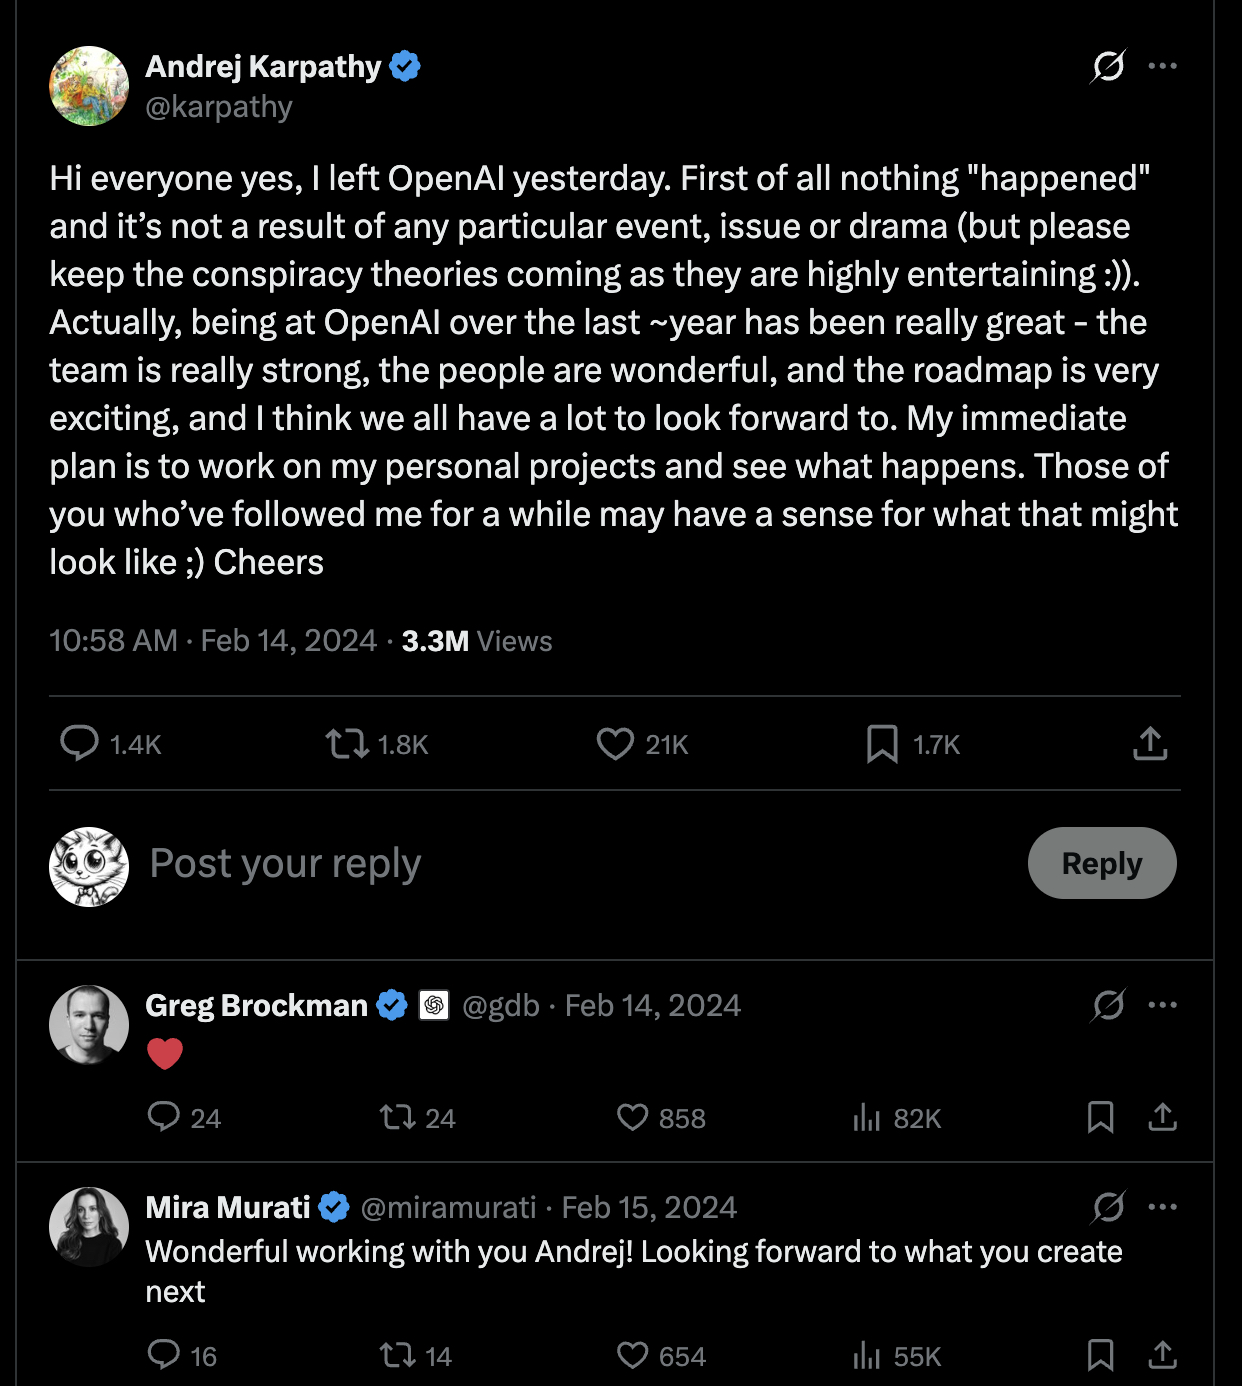
Task: Repost Karpathy's main post
Action: tap(347, 744)
